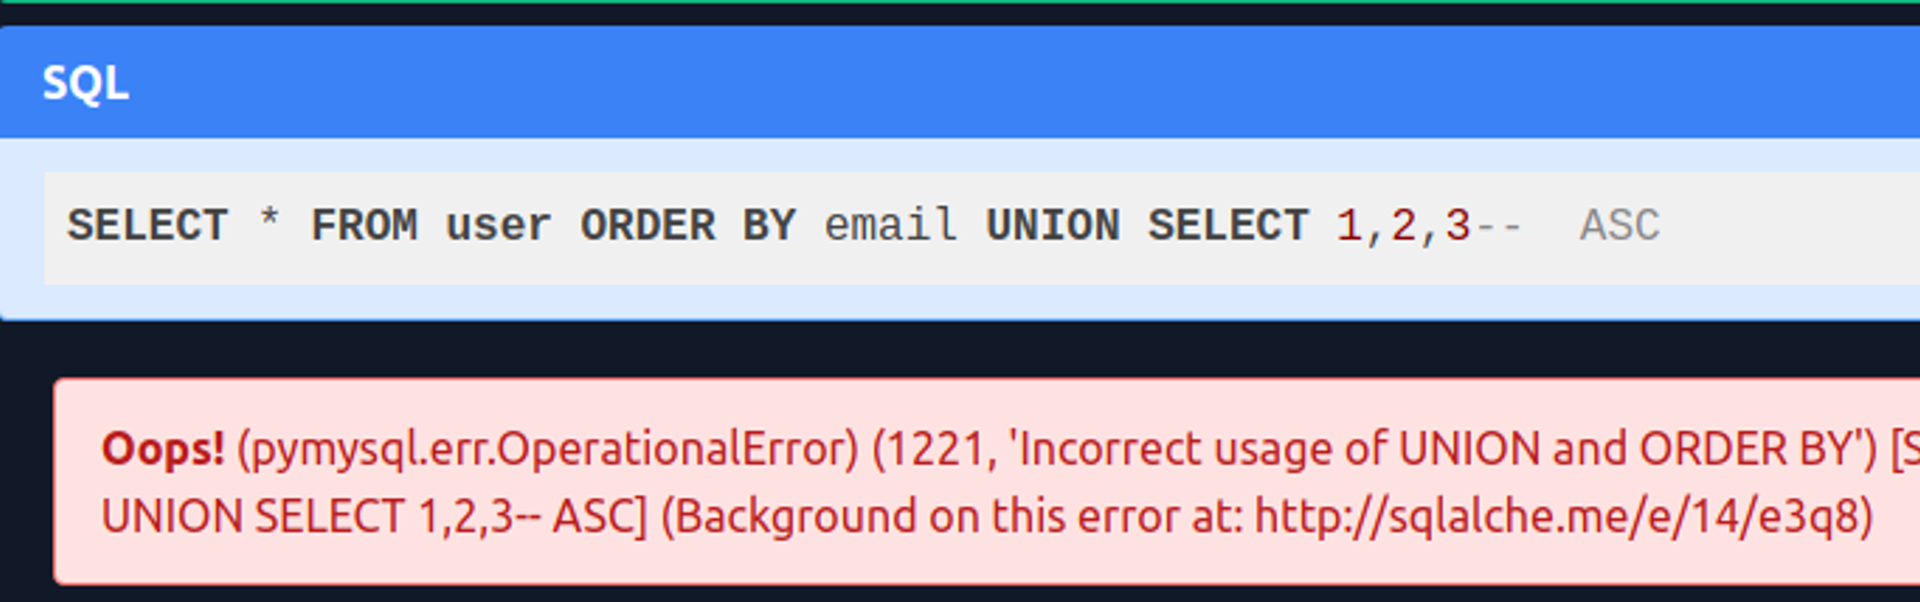Click the BY keyword in the query
Screen dimensions: 1920x602
coord(769,225)
